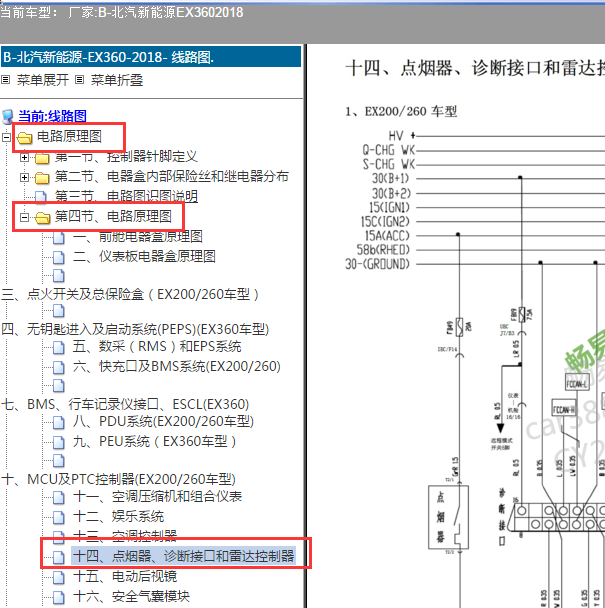Click the FCCAN-H label box in diagram
The height and width of the screenshot is (608, 605).
[x=565, y=409]
